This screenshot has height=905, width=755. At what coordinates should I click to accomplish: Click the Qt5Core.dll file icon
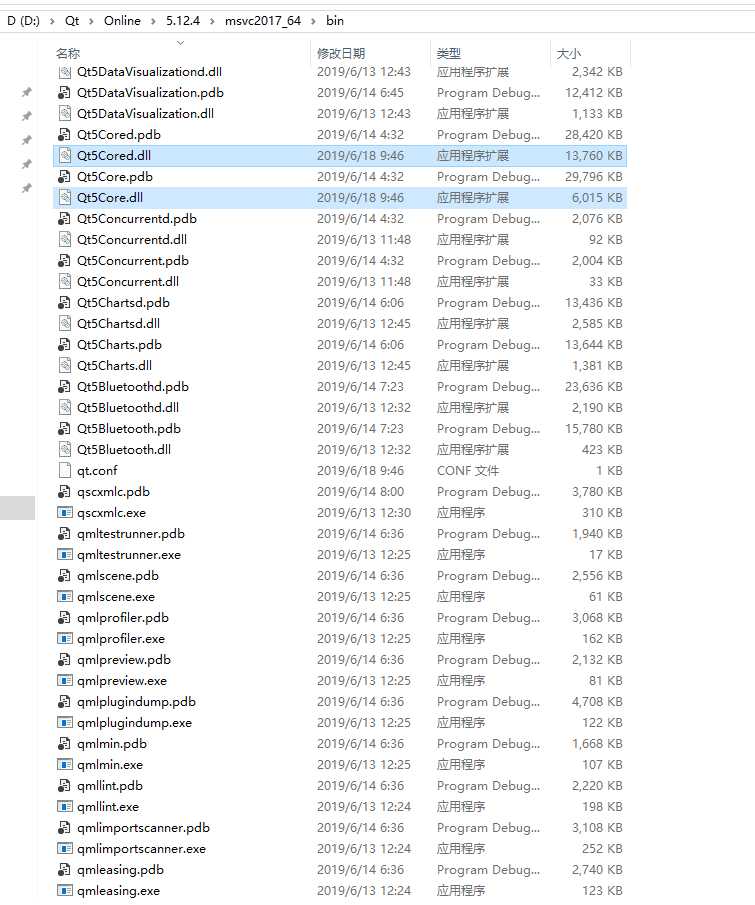pyautogui.click(x=65, y=197)
